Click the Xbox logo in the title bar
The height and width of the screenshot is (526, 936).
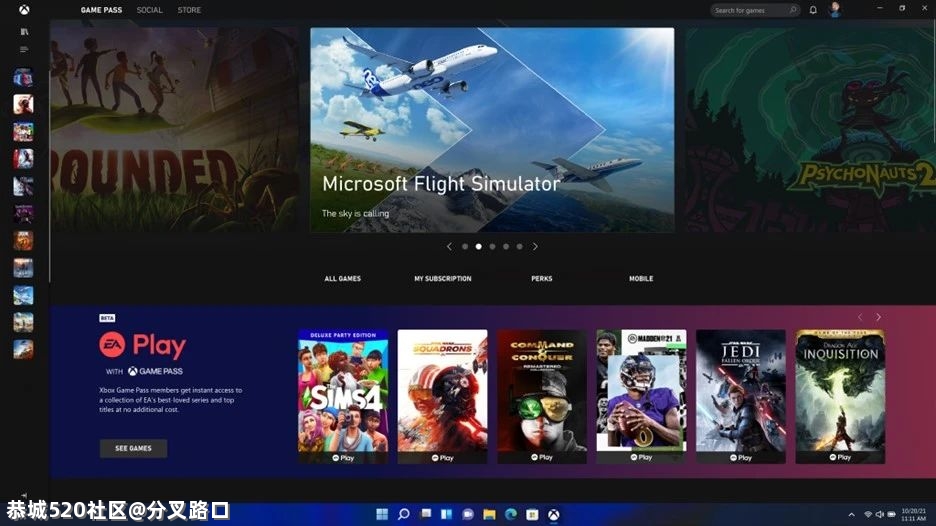(24, 10)
